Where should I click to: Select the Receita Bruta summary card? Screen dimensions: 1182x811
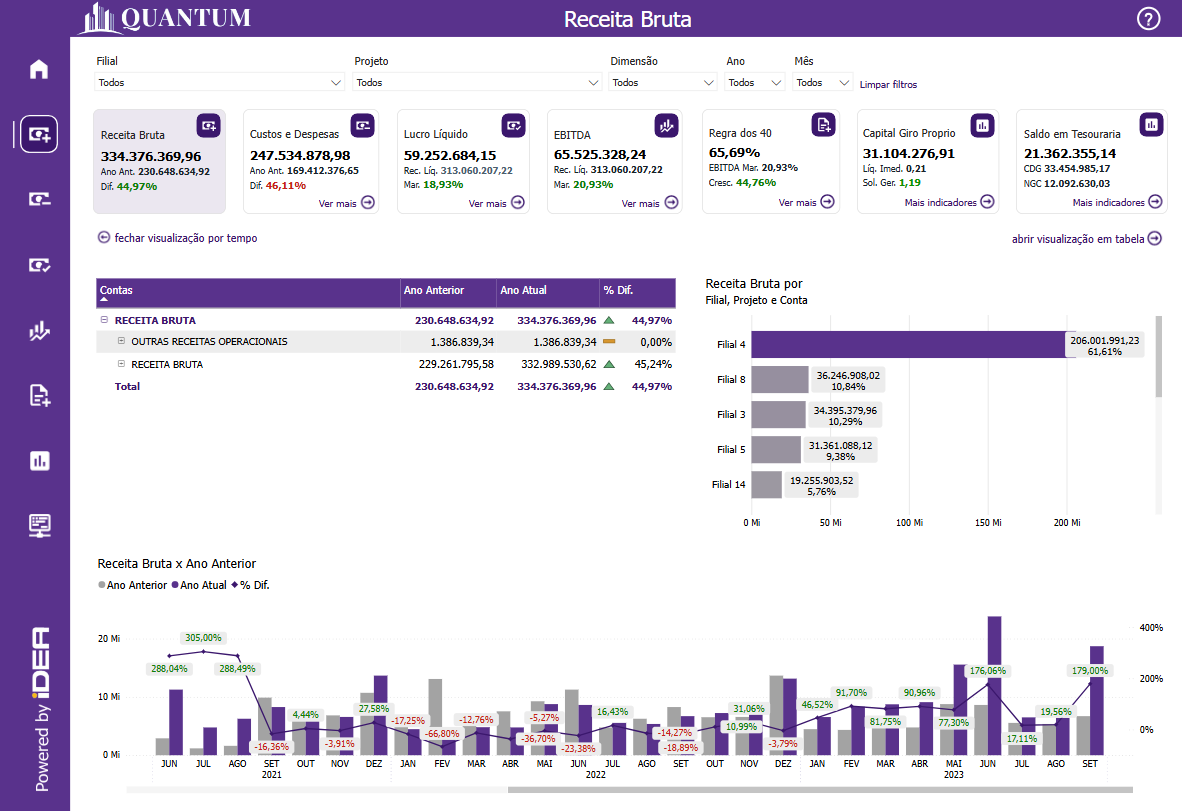pyautogui.click(x=159, y=162)
